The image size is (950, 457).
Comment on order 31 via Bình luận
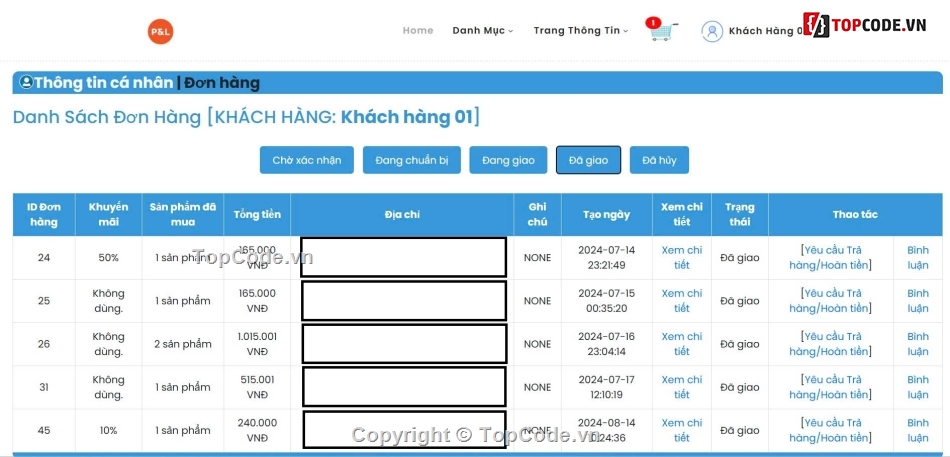click(x=918, y=387)
